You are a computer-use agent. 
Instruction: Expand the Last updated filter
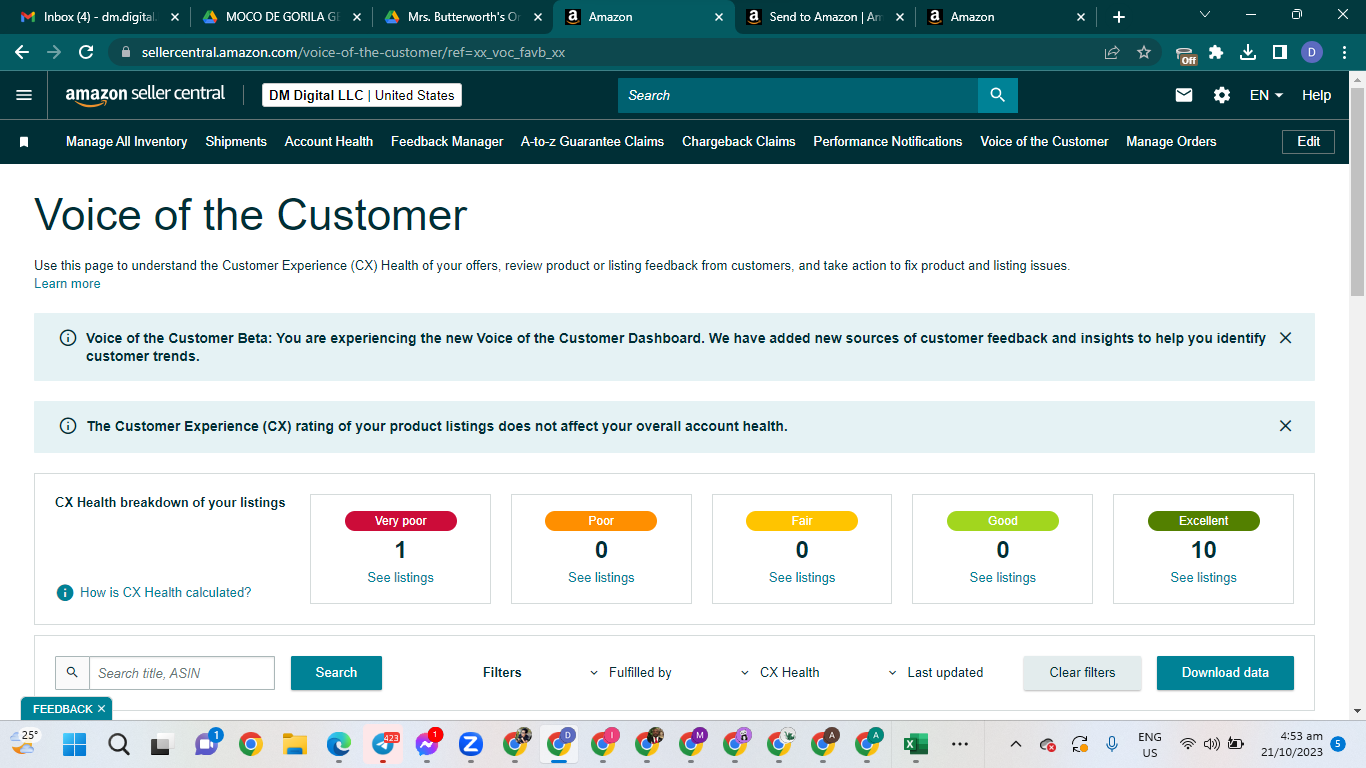pos(936,673)
